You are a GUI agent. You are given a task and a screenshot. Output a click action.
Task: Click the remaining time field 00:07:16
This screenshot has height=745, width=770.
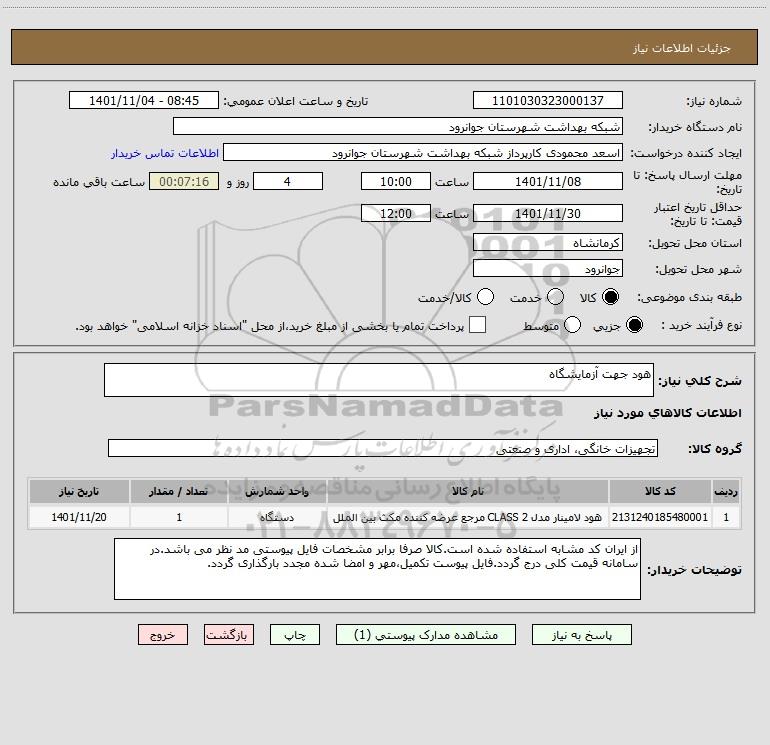[184, 181]
